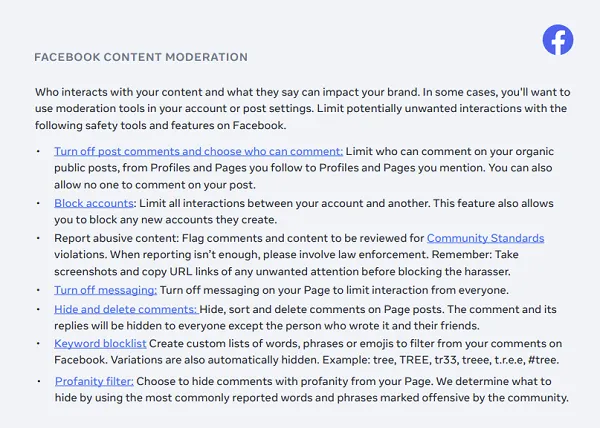Open the Community Standards link
The width and height of the screenshot is (600, 428).
pos(485,238)
